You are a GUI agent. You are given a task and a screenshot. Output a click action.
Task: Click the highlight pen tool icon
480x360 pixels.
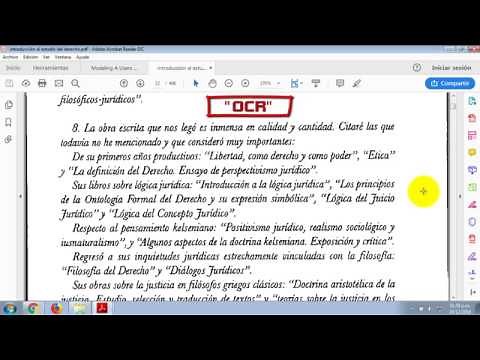[x=357, y=83]
